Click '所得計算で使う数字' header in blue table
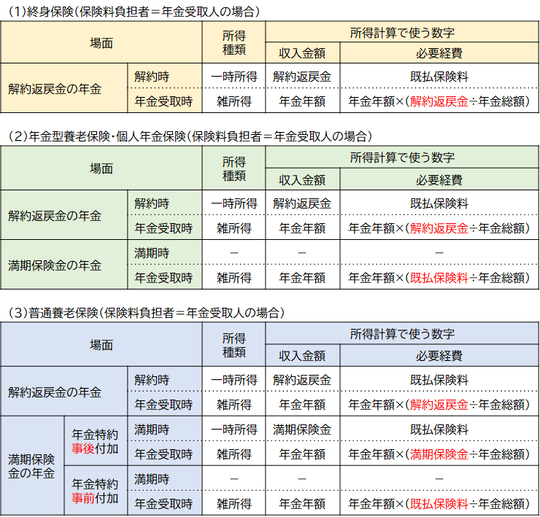Viewport: 540px width, 517px height. [402, 334]
